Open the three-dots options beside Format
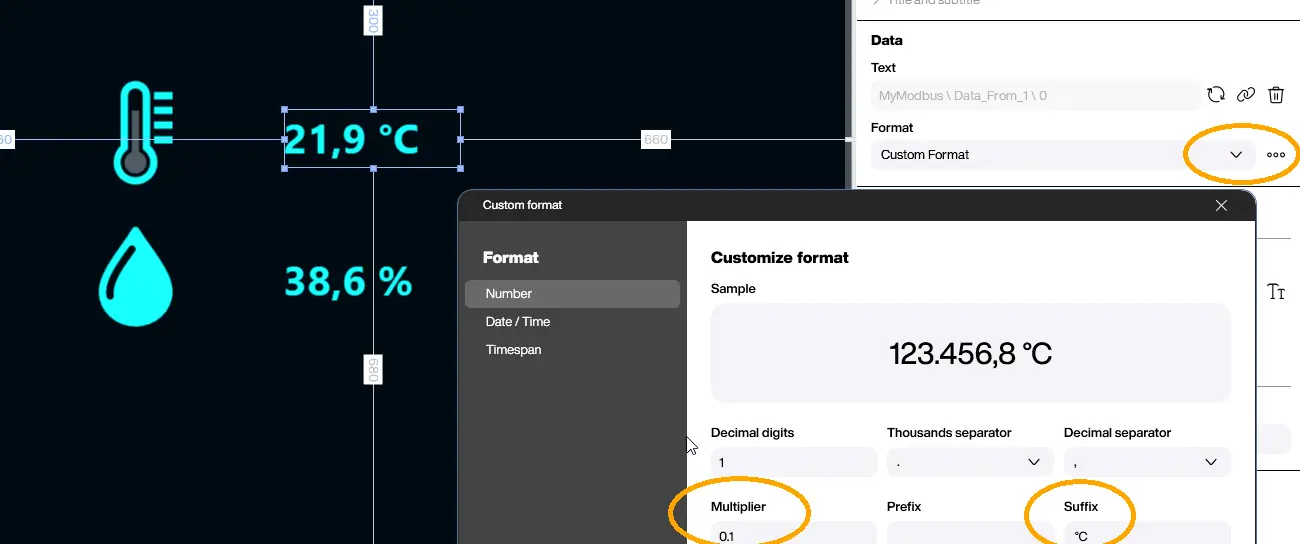The image size is (1300, 544). click(1276, 155)
